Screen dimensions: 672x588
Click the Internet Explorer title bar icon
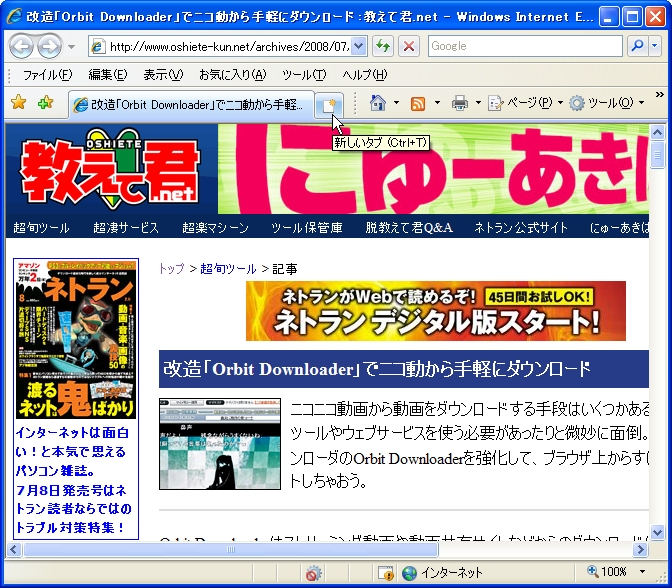point(14,17)
